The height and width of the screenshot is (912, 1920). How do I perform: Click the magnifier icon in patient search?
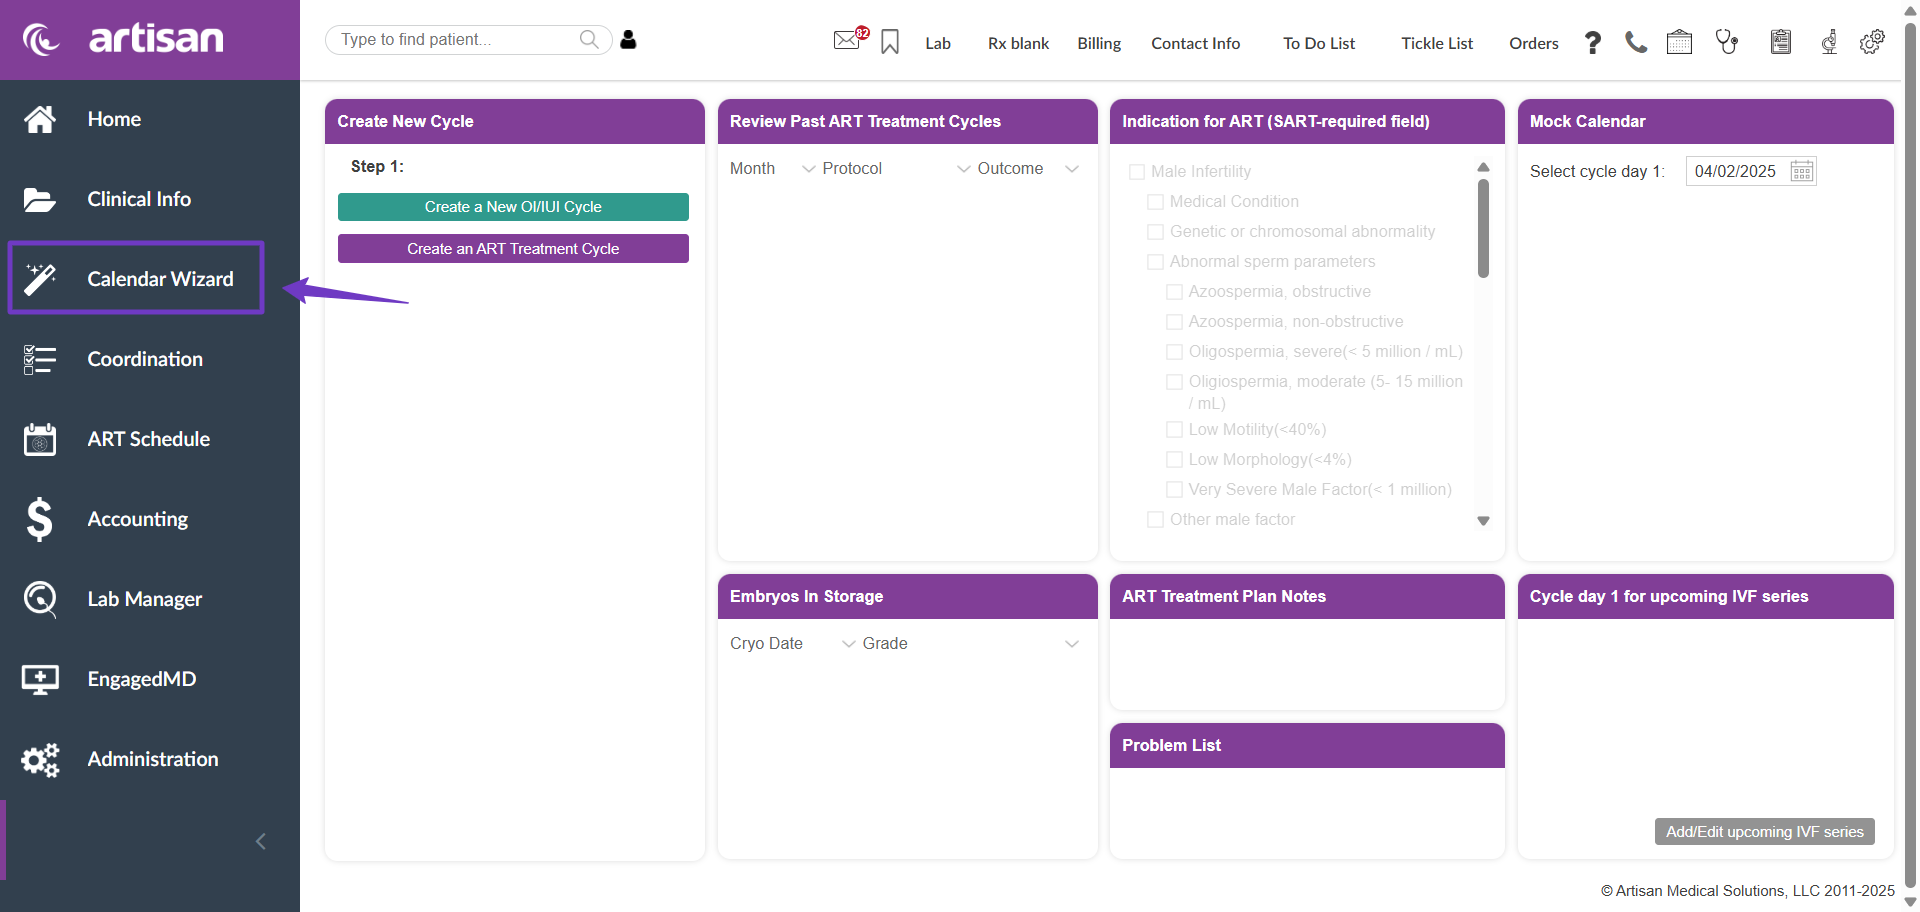coord(589,39)
